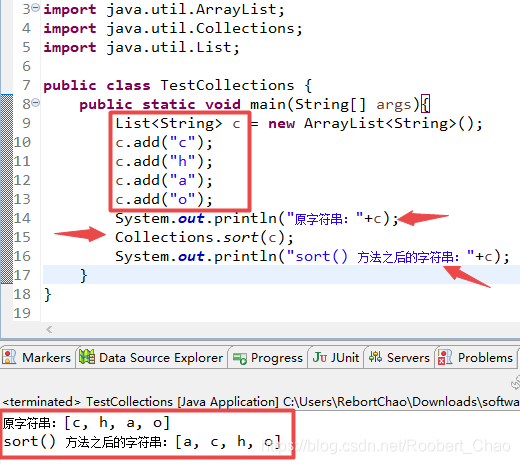
Task: Click the JUnit 'Ju' icon
Action: 320,357
